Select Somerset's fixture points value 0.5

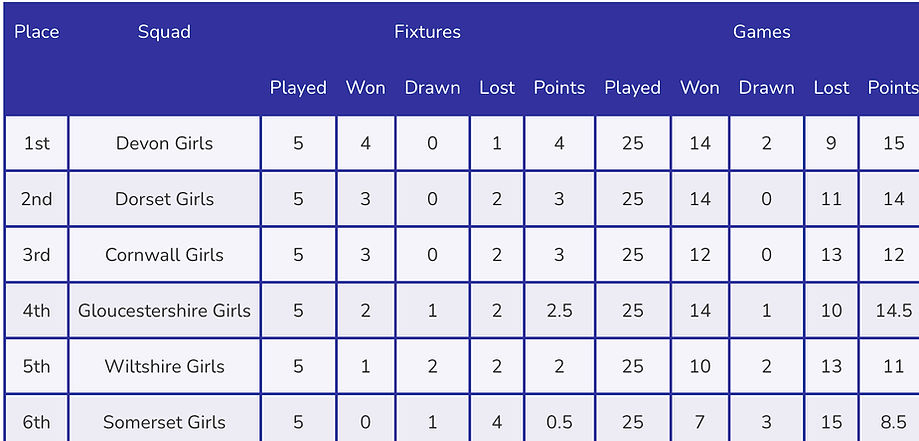pos(559,422)
